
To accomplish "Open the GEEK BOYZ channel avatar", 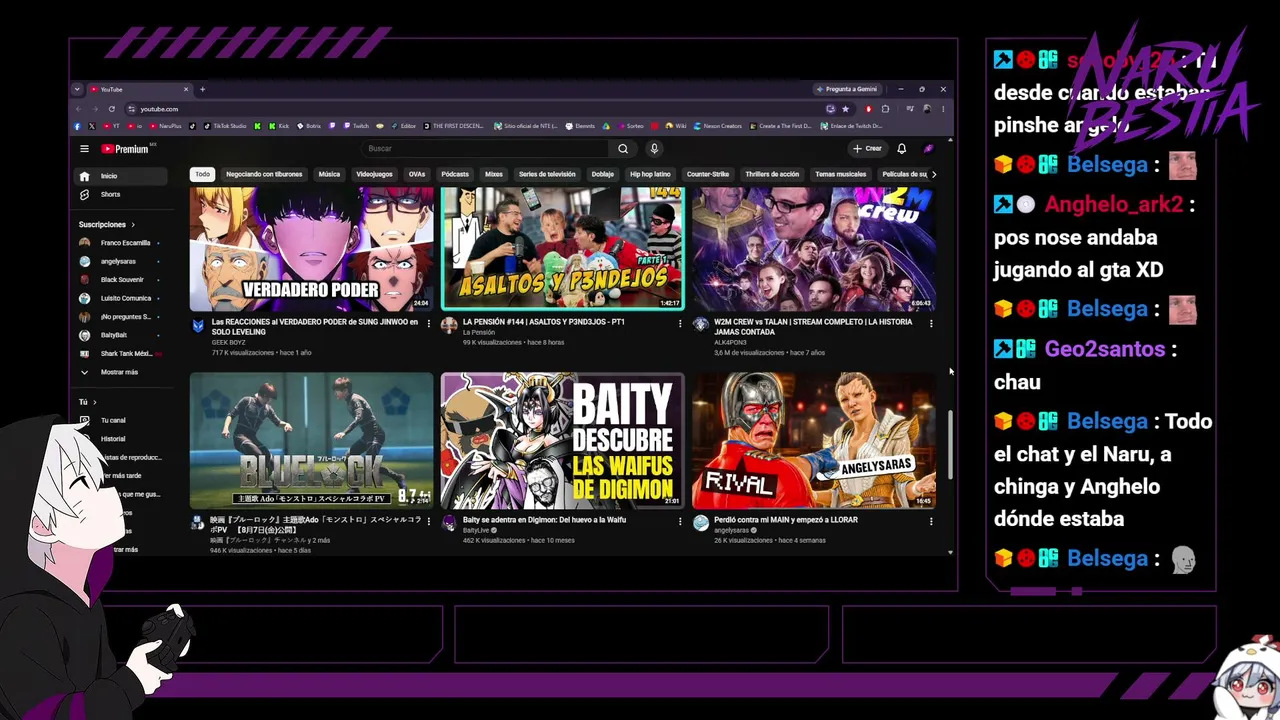I will click(x=198, y=326).
